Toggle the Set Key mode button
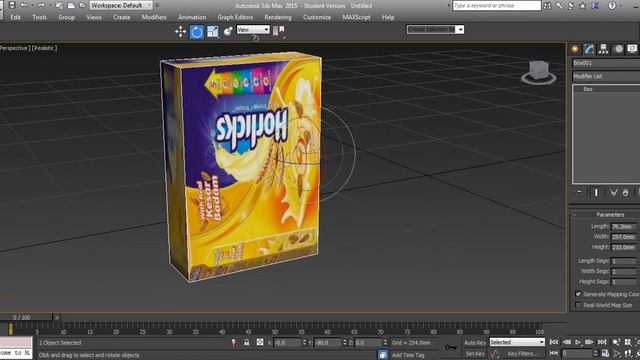Viewport: 640px width, 360px height. [x=475, y=353]
